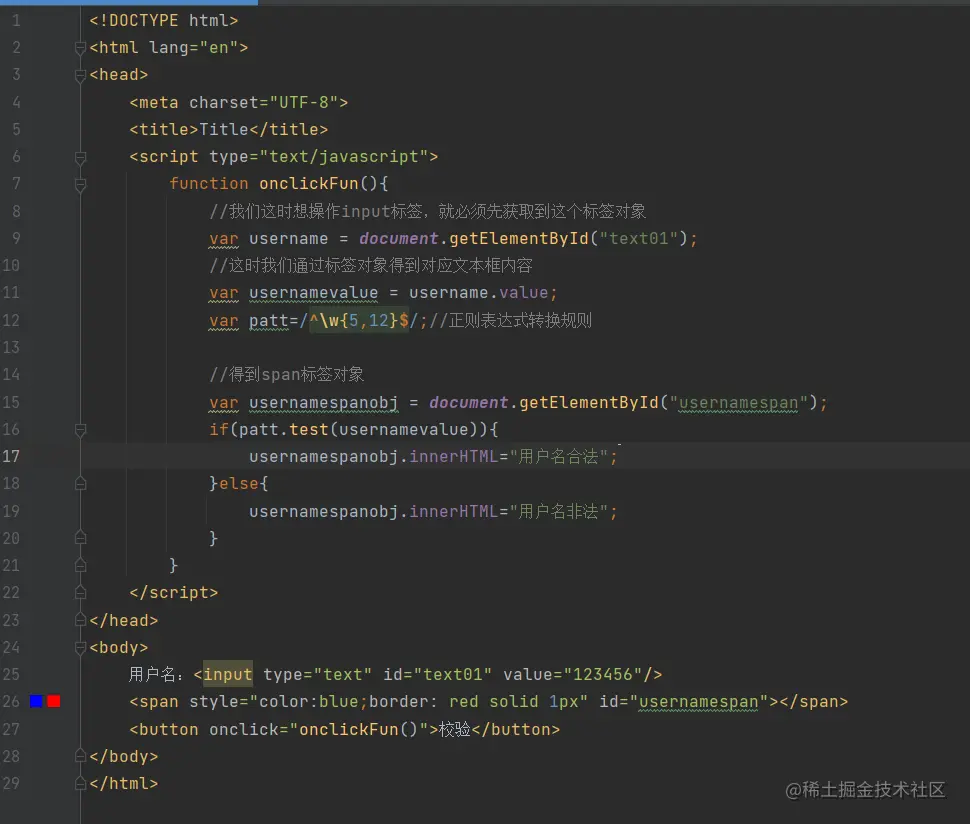Click the regex /^\w{5,12}$/ on line 12
Image resolution: width=970 pixels, height=824 pixels.
(x=359, y=320)
